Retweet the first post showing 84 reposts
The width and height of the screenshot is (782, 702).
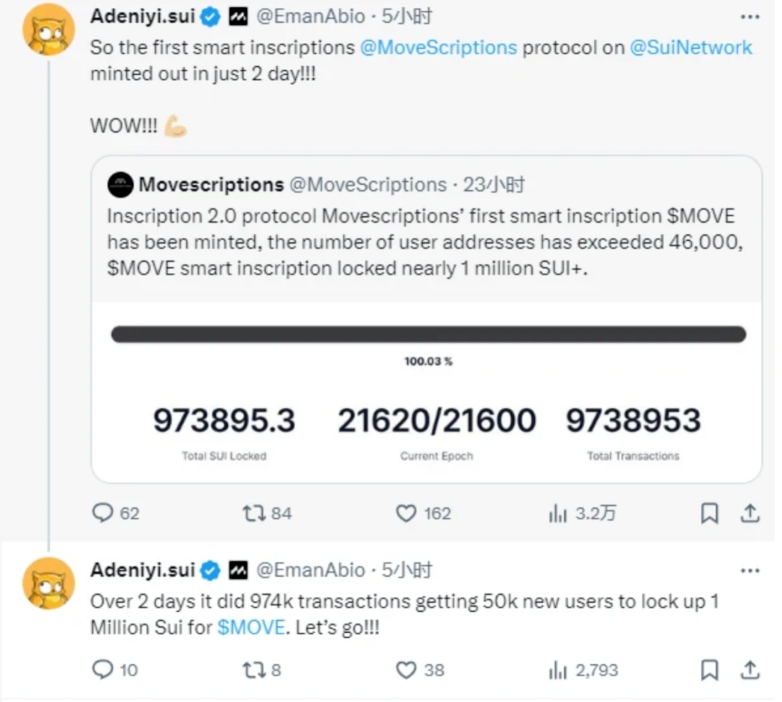[267, 513]
